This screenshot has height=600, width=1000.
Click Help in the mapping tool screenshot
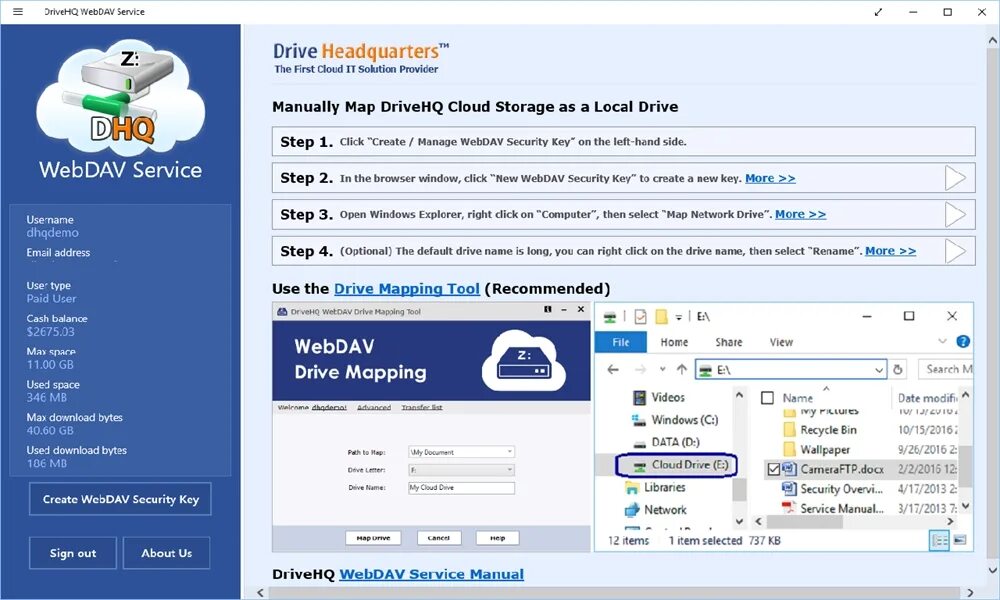[497, 538]
